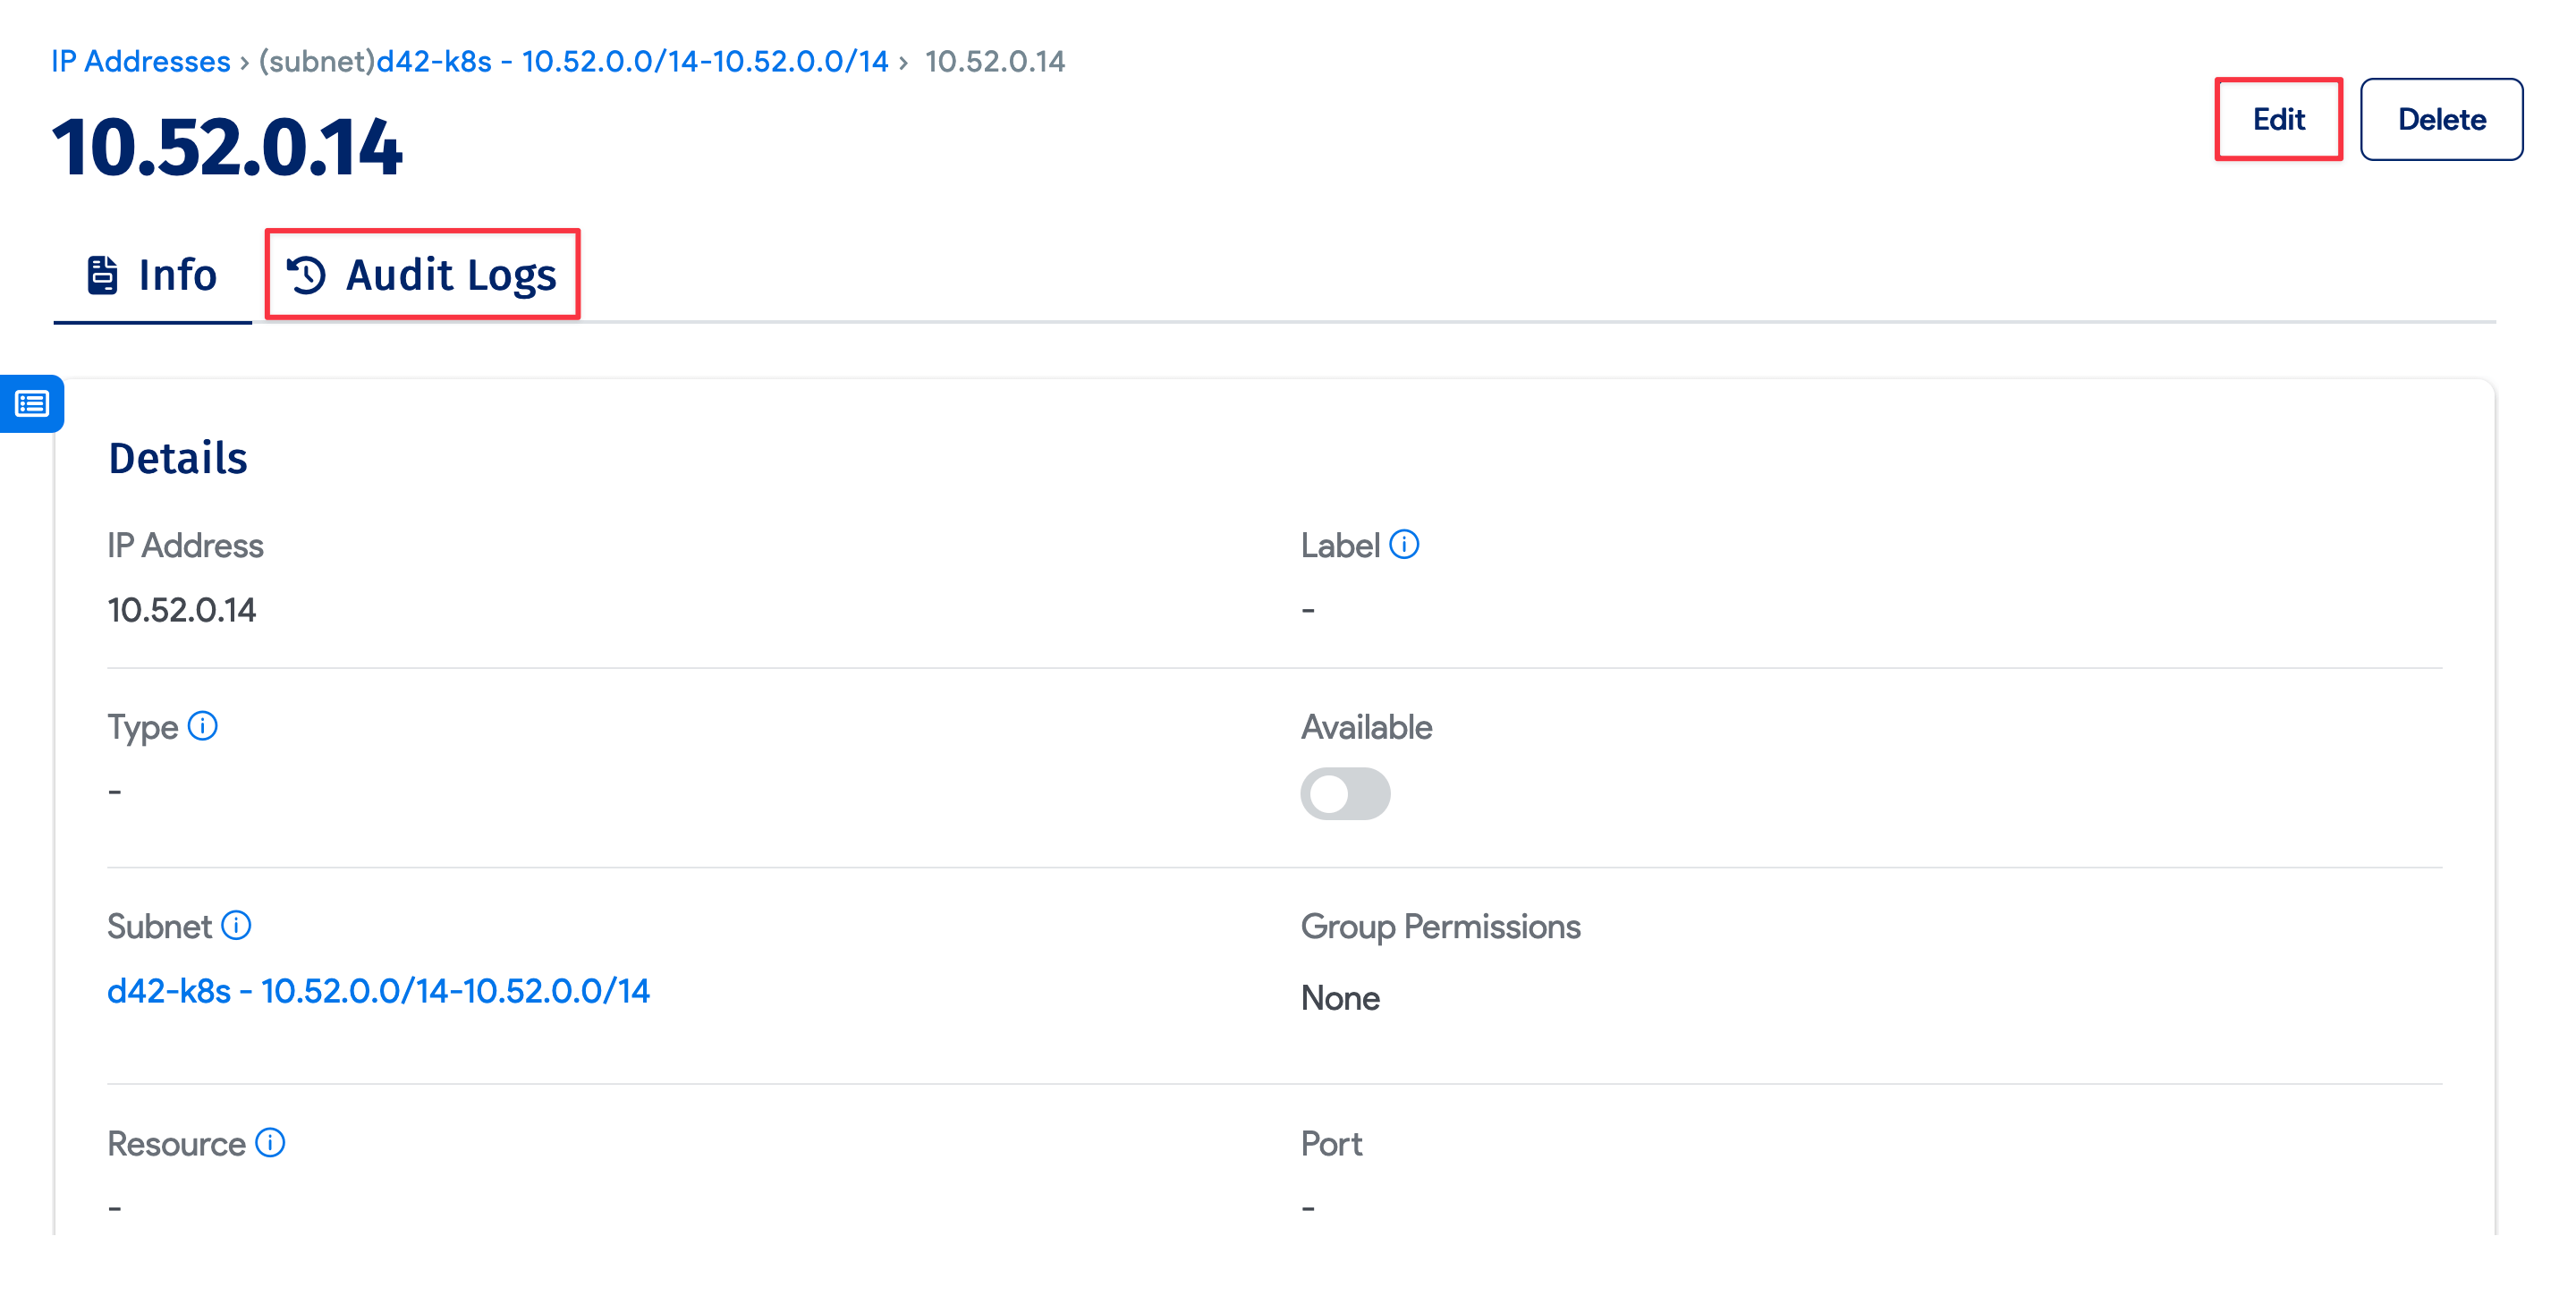The width and height of the screenshot is (2576, 1304).
Task: Select the 10.52.0.14 breadcrumb entry
Action: (x=994, y=62)
